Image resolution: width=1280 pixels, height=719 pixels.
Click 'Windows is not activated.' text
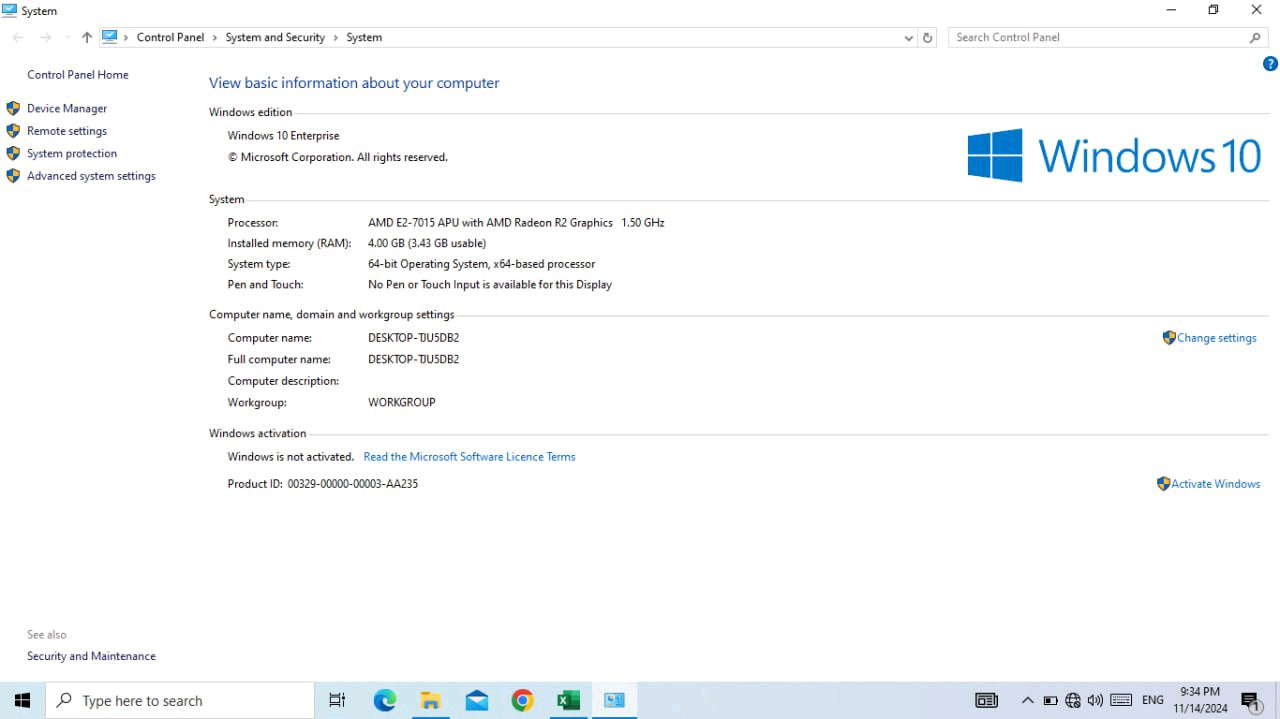pyautogui.click(x=291, y=457)
